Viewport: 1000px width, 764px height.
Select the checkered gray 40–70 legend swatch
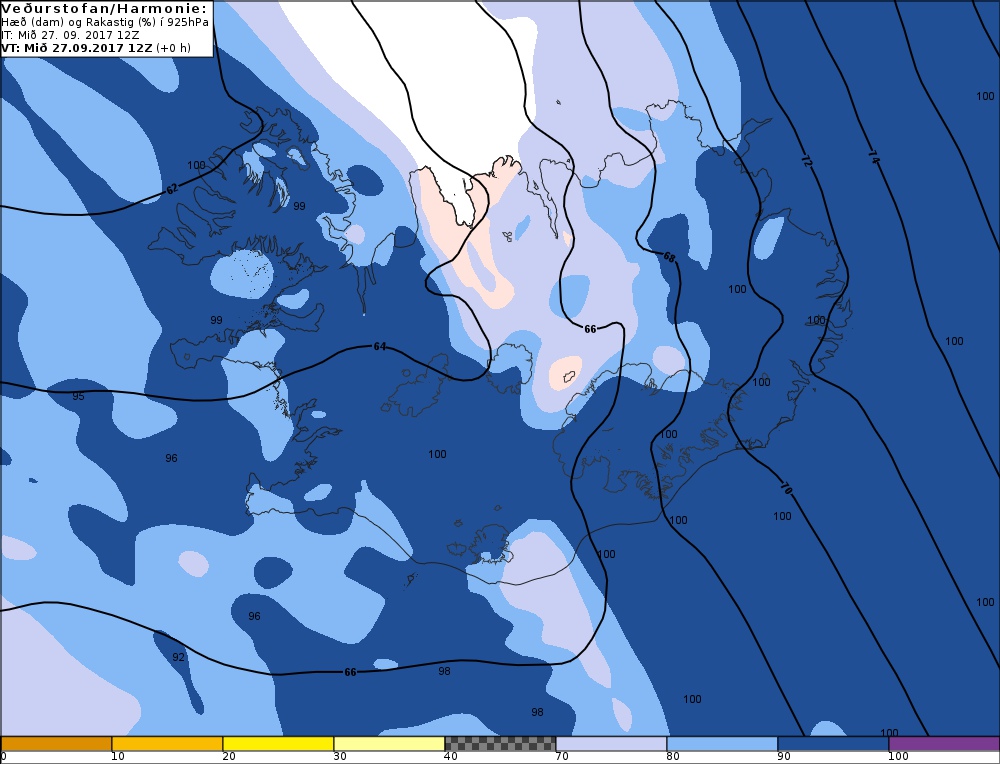pyautogui.click(x=500, y=744)
